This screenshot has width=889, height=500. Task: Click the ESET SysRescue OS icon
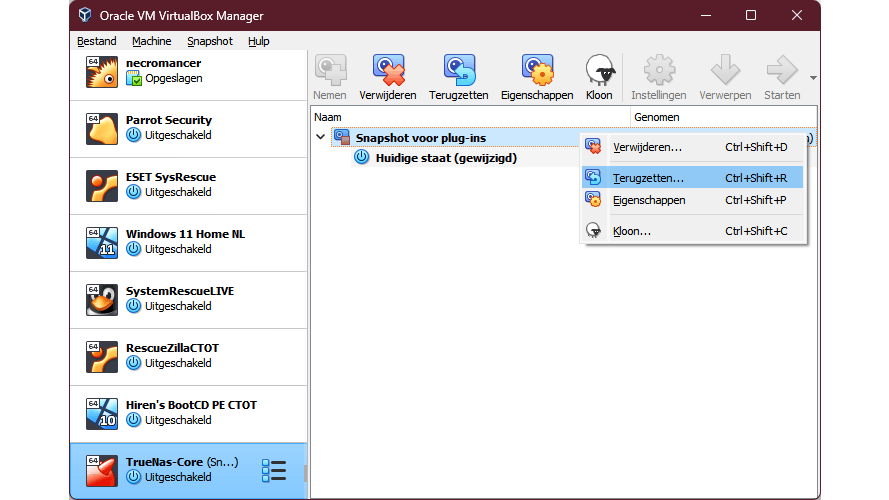click(x=102, y=186)
